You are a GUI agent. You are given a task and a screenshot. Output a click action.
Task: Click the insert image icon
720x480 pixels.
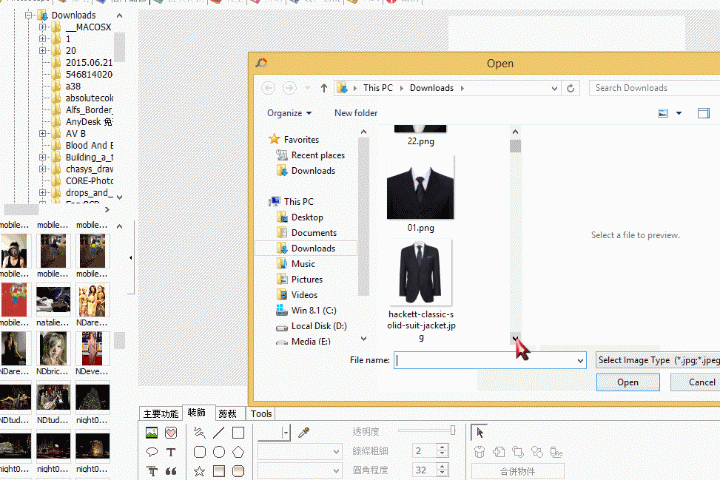point(152,433)
